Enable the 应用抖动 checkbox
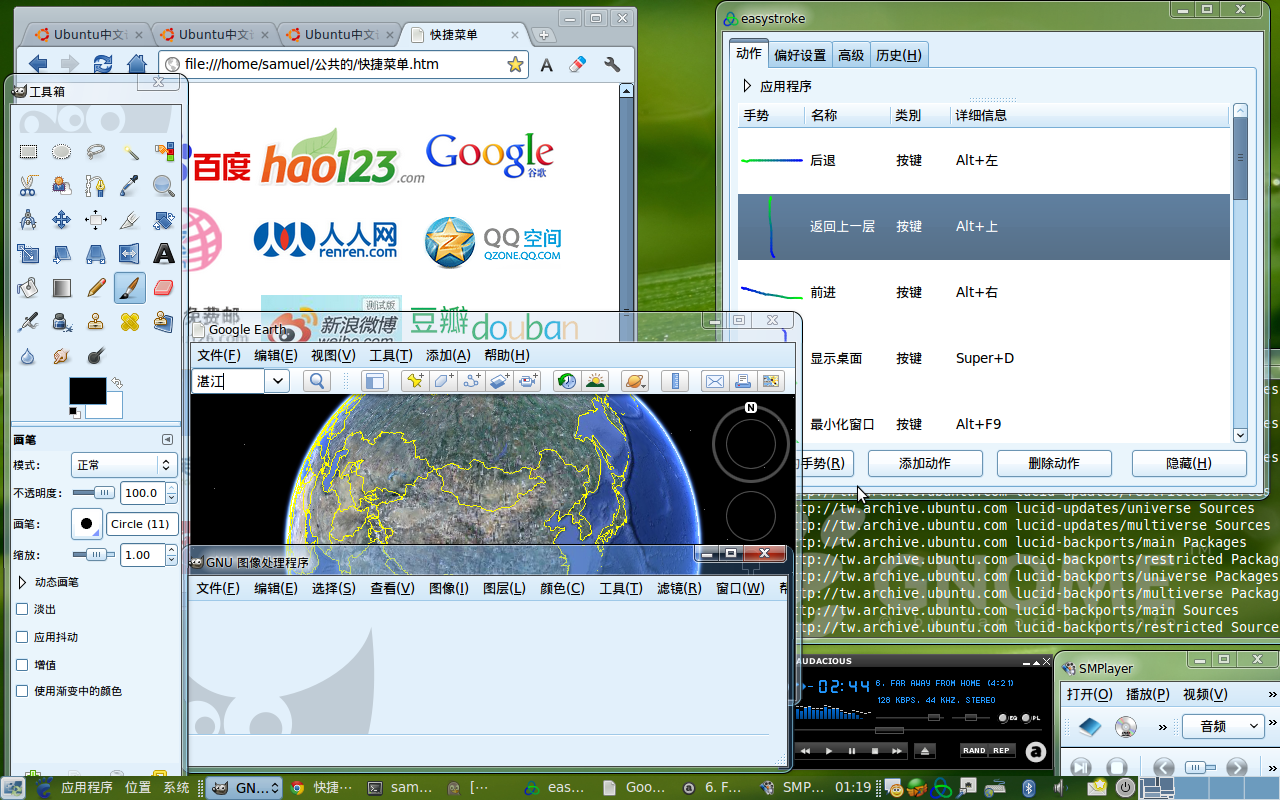This screenshot has width=1280, height=800. tap(22, 637)
